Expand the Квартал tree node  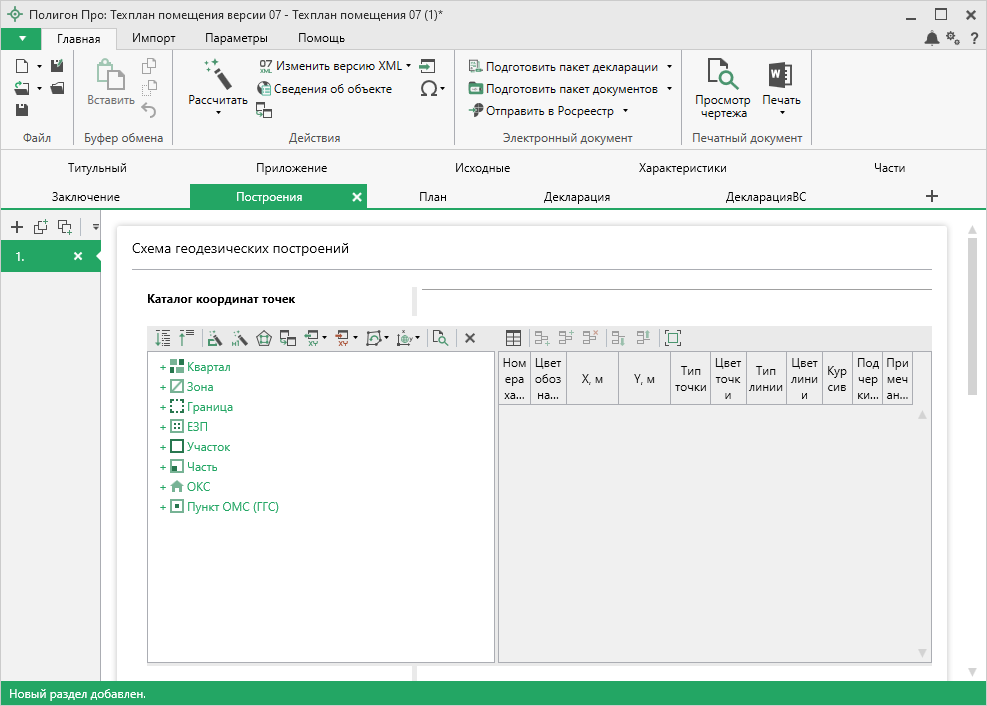162,367
